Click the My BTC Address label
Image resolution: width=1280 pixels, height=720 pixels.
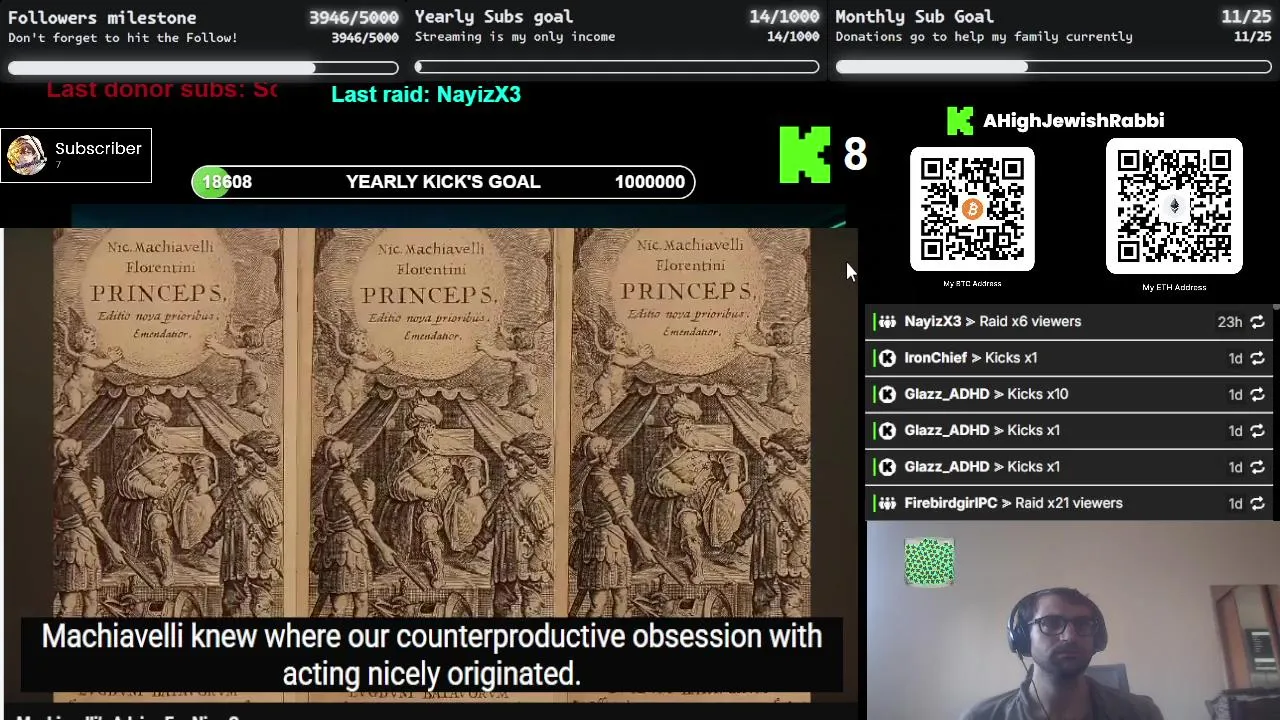tap(972, 284)
